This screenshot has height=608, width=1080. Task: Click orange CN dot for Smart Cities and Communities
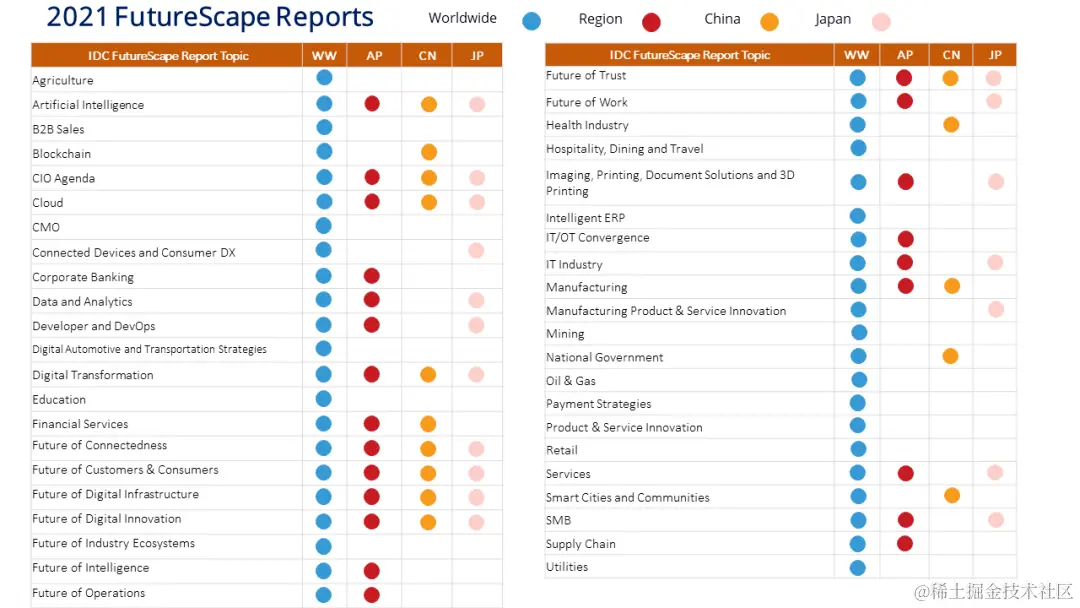[x=952, y=496]
